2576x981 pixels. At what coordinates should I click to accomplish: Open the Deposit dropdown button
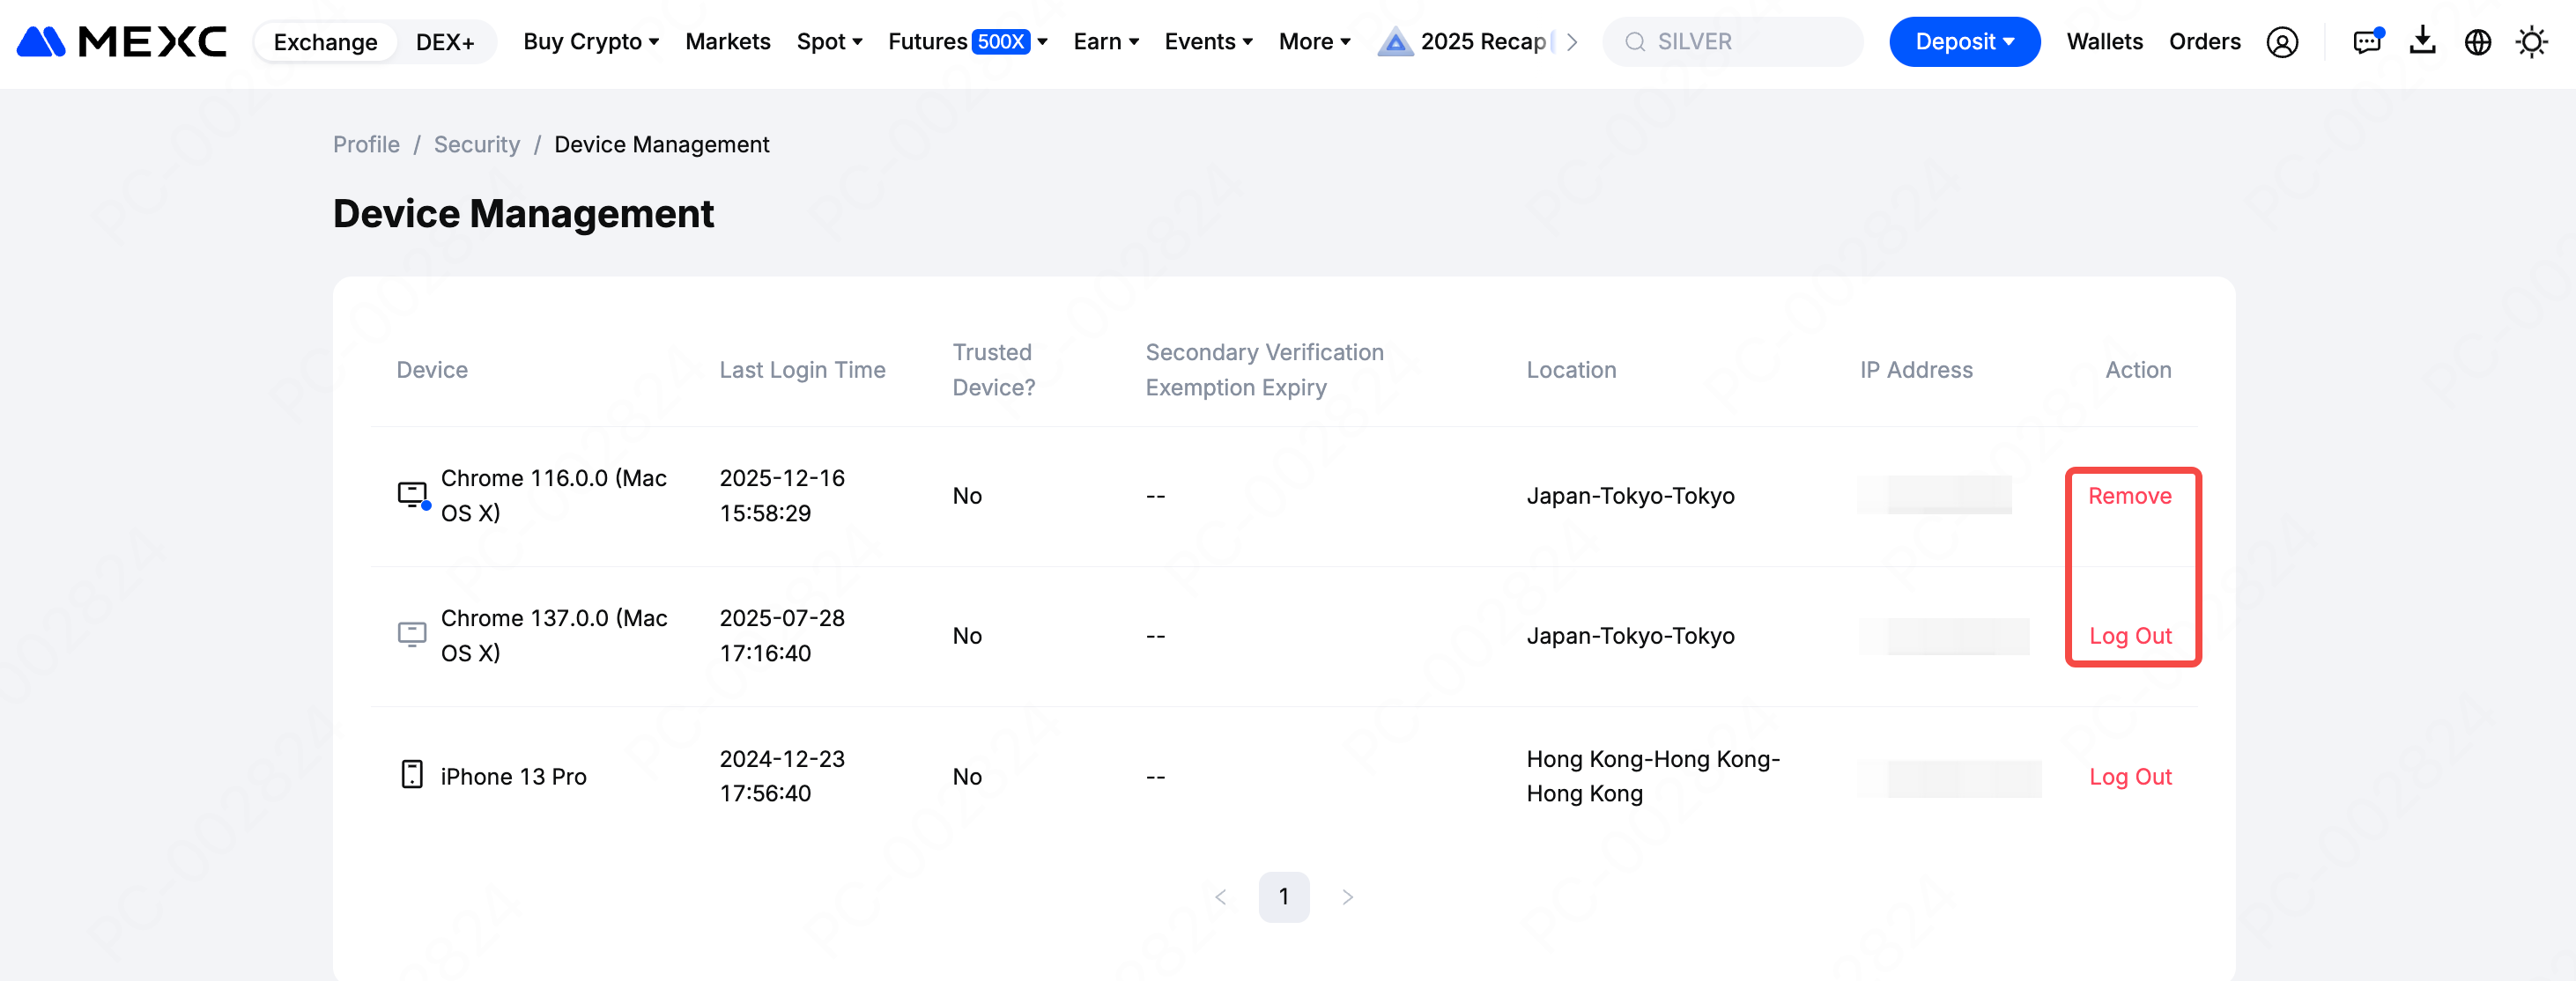[x=1963, y=41]
